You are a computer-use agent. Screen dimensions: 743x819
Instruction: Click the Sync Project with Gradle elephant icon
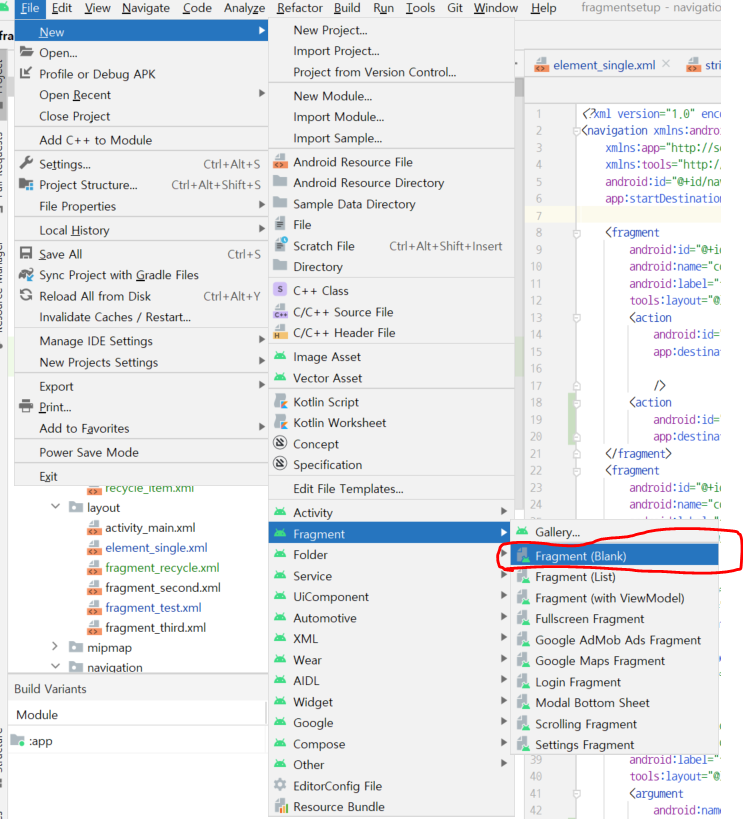[26, 274]
